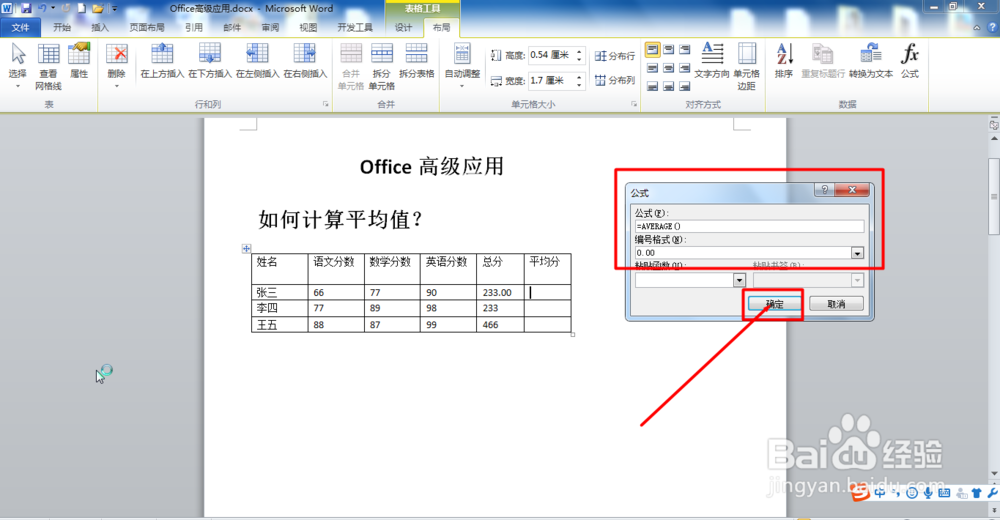This screenshot has height=520, width=1000.
Task: Insert a column to the left (在左侧插入)
Action: point(258,61)
